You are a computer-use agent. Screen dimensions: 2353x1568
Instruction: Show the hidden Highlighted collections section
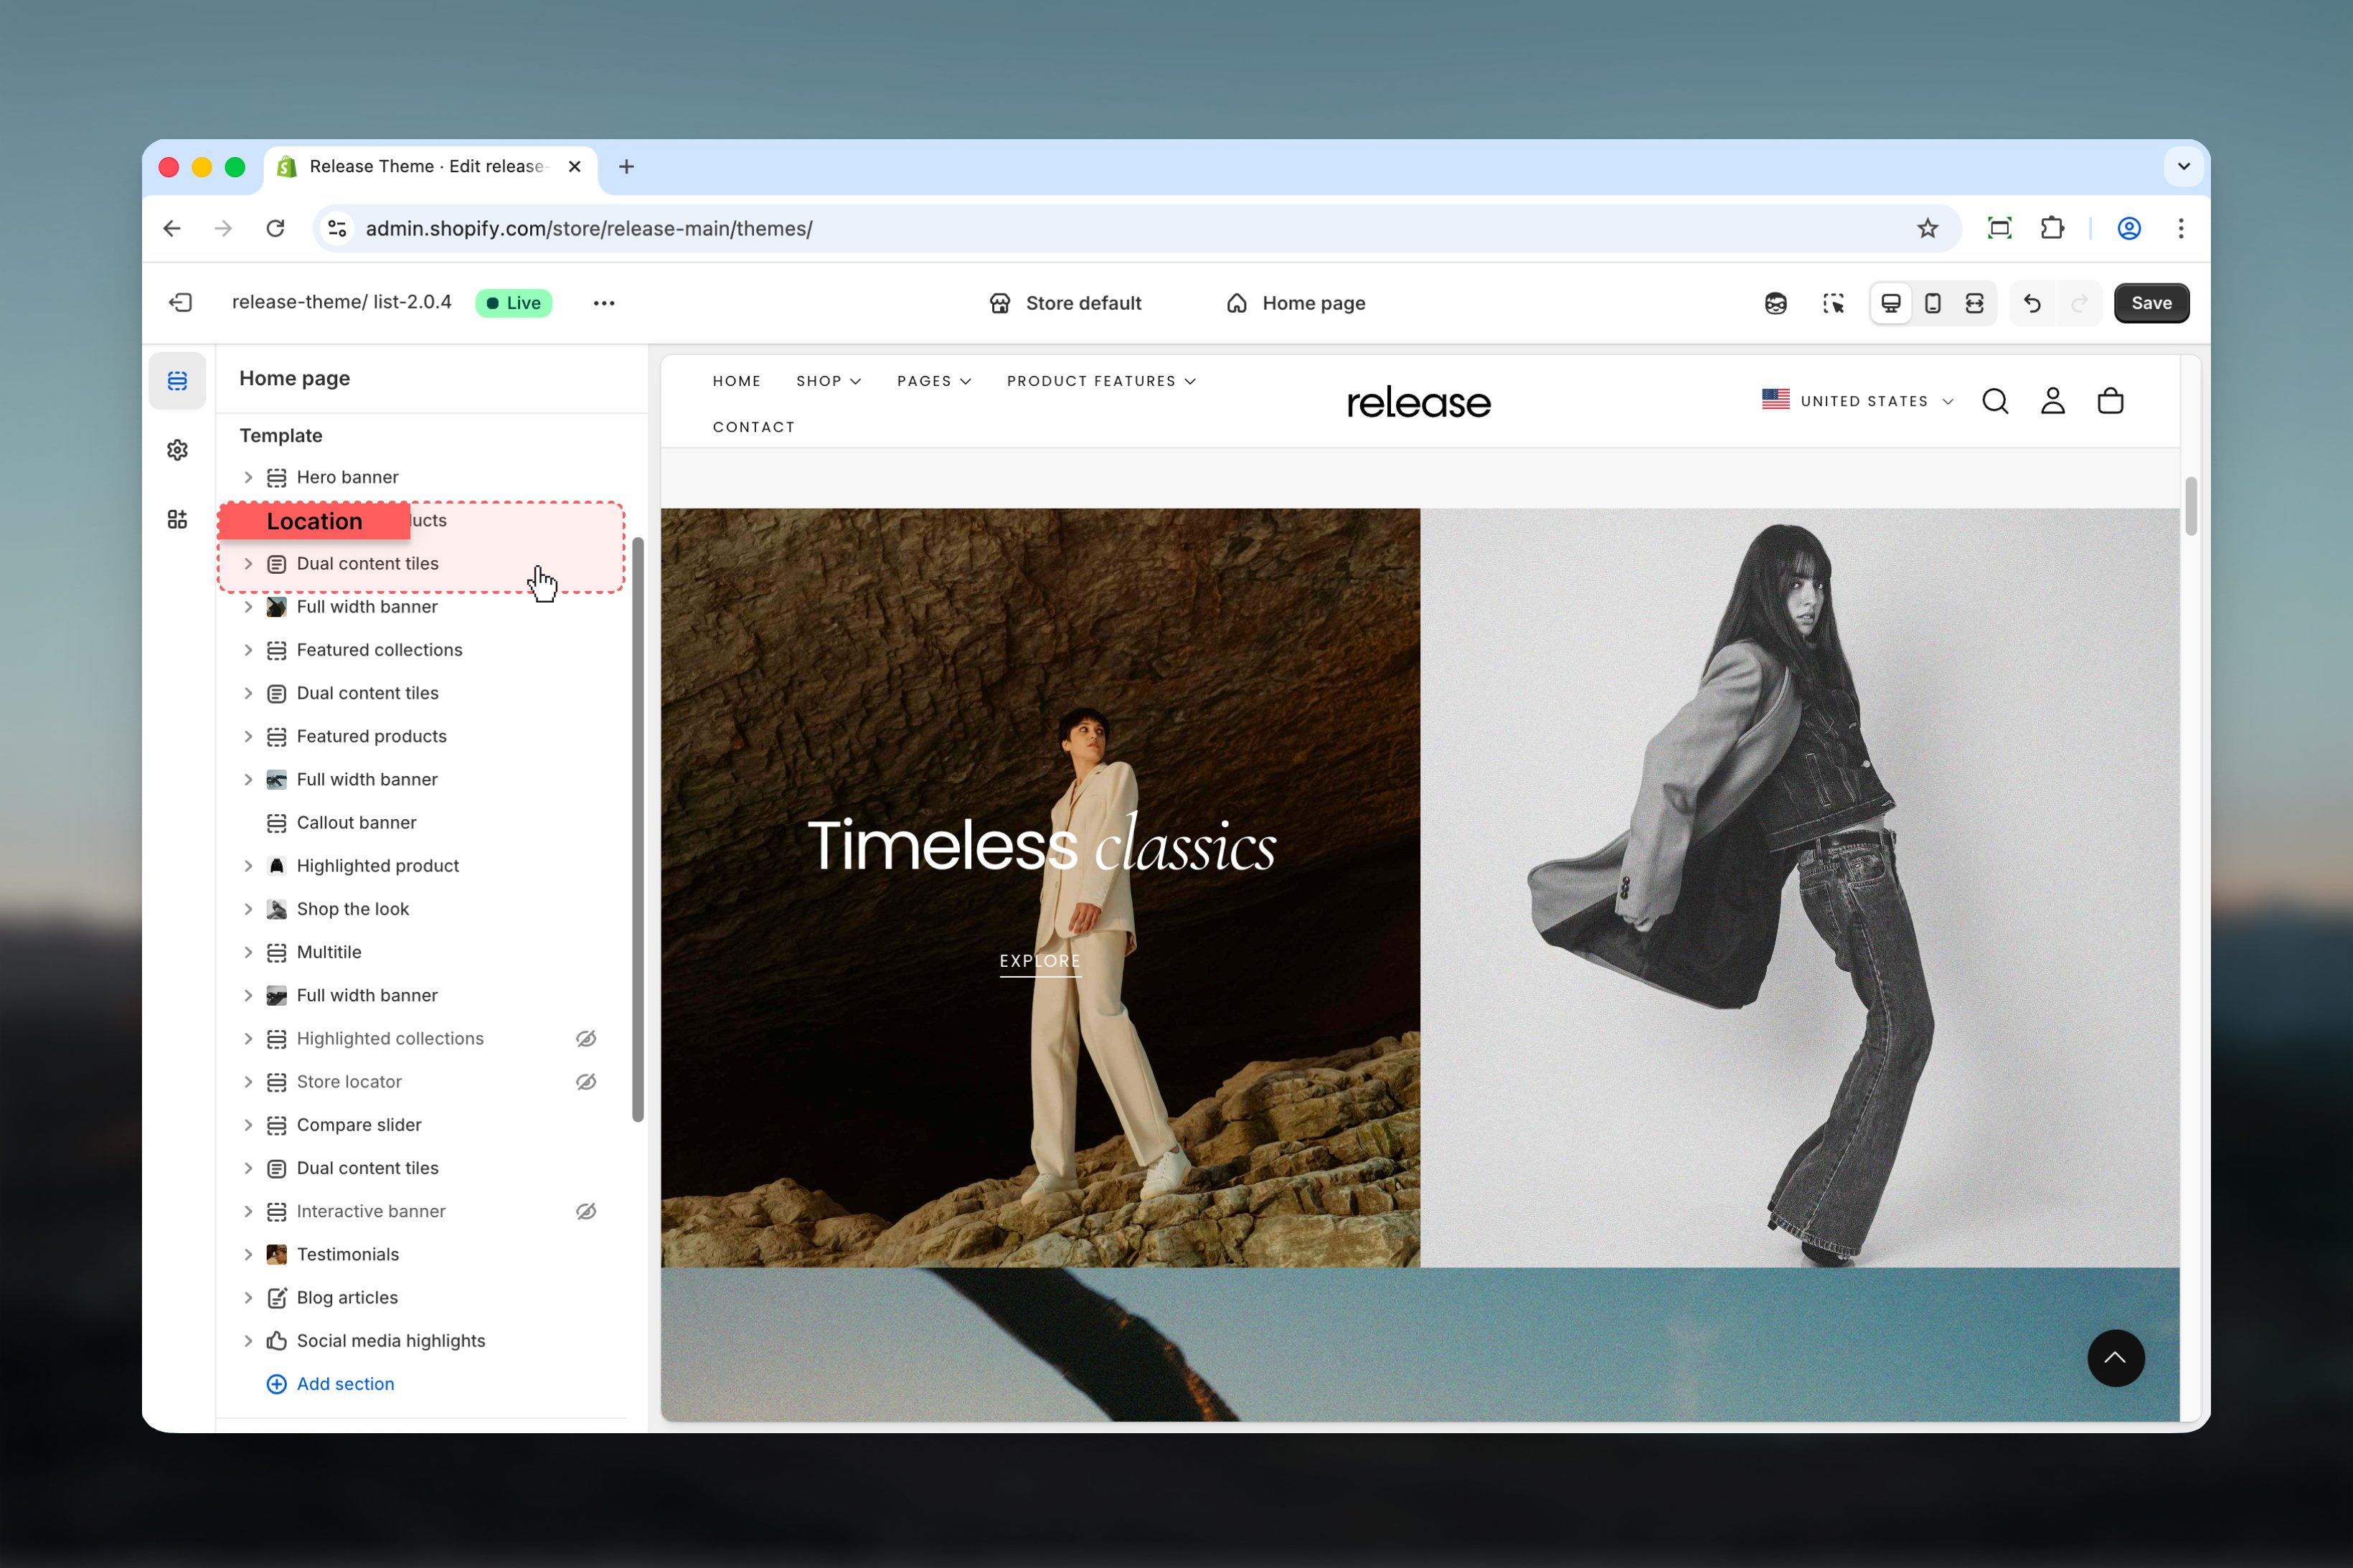click(586, 1038)
